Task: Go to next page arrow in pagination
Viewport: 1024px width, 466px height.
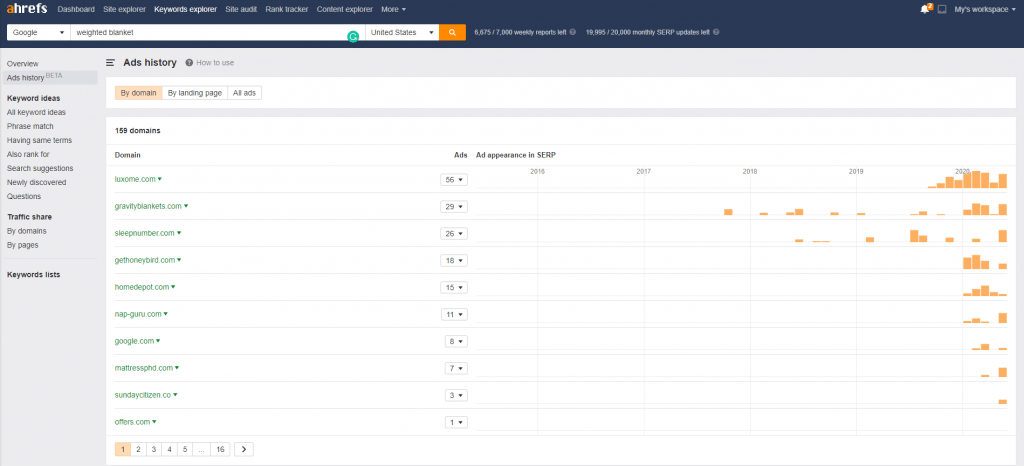Action: [244, 450]
